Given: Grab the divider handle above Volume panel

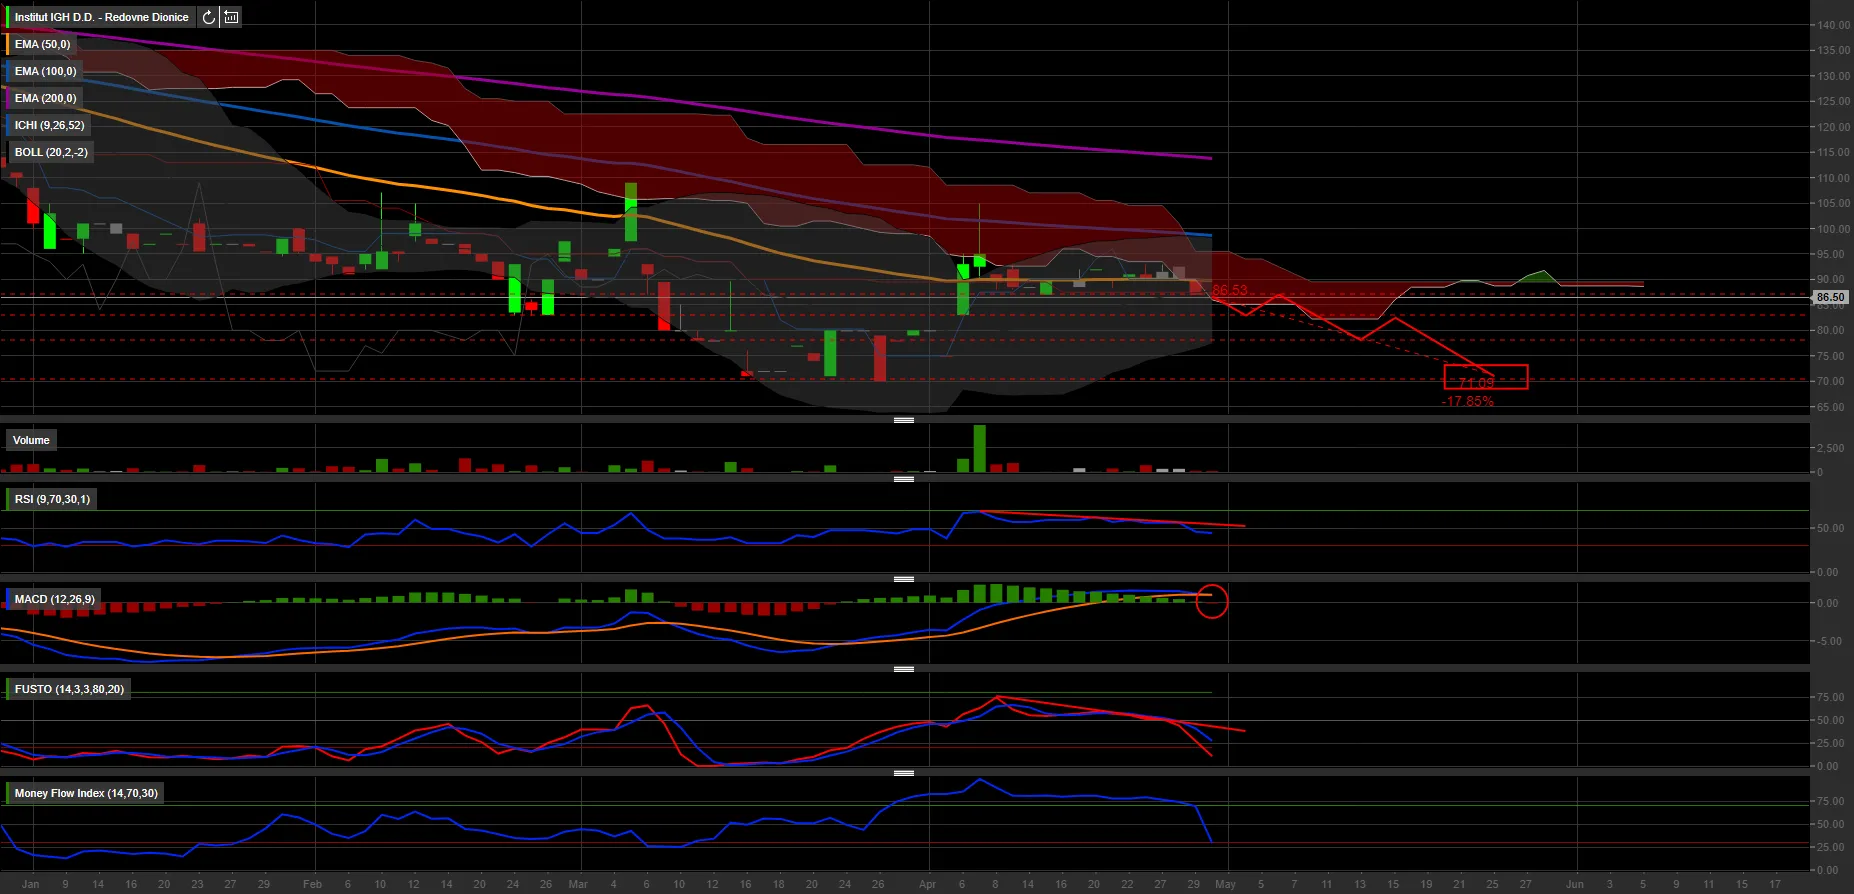Looking at the screenshot, I should click(903, 420).
